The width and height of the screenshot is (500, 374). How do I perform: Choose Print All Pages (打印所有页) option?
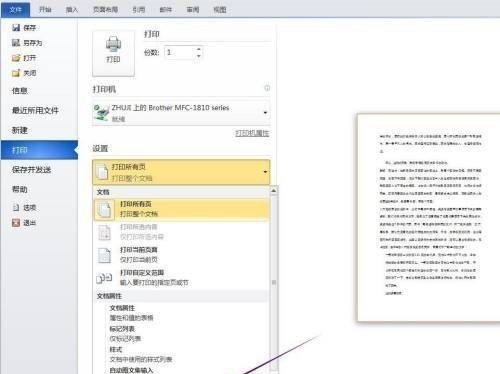[x=181, y=209]
